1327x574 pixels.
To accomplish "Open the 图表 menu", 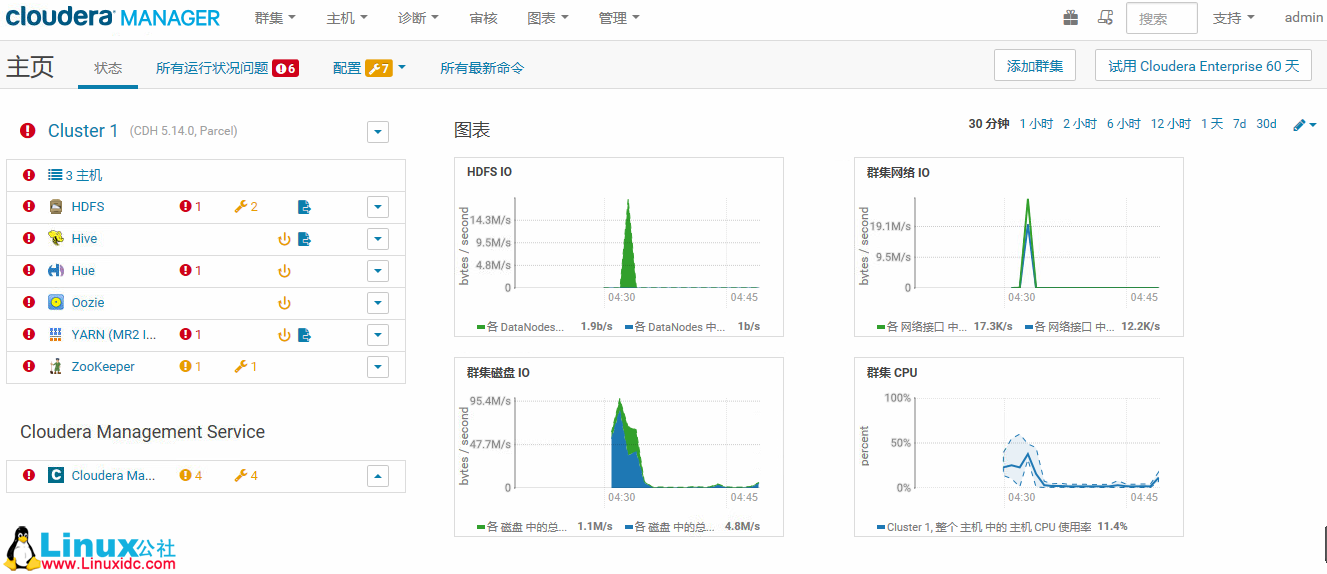I will click(547, 18).
